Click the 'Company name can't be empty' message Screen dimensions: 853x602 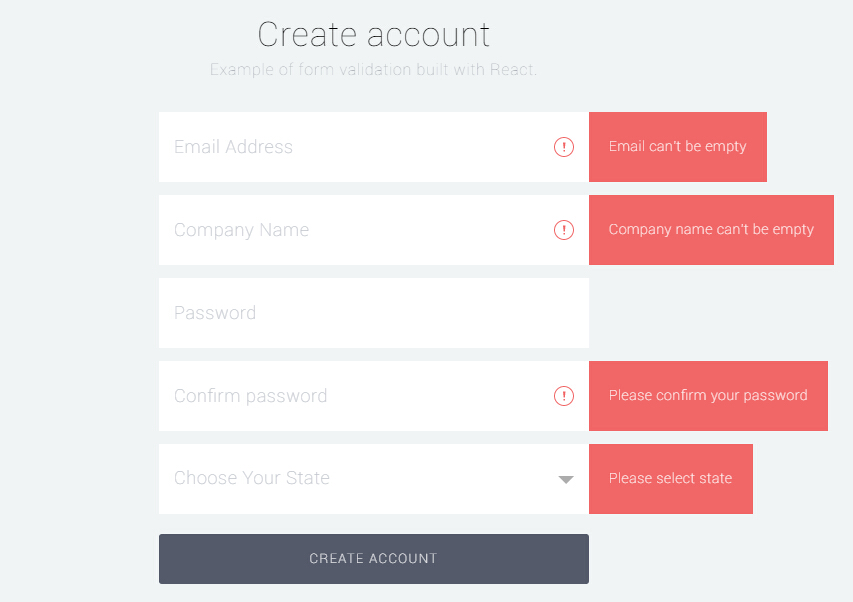click(711, 229)
